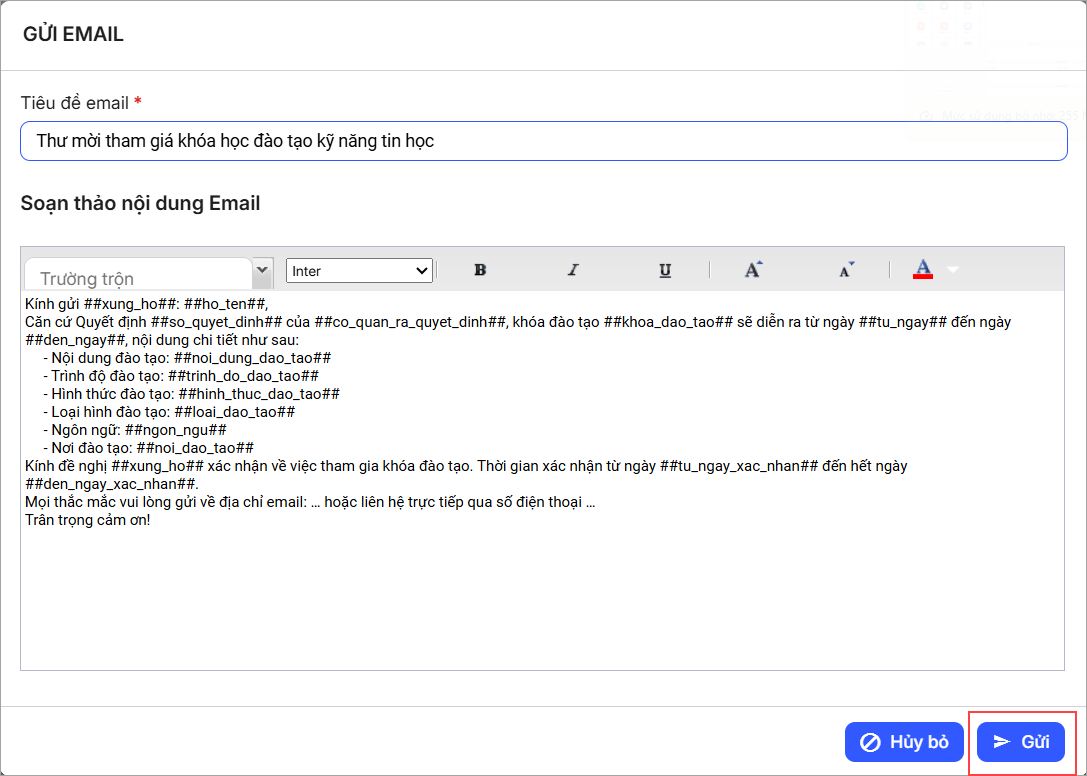Click the Hủy bỏ cancel button
1087x776 pixels.
pos(904,742)
